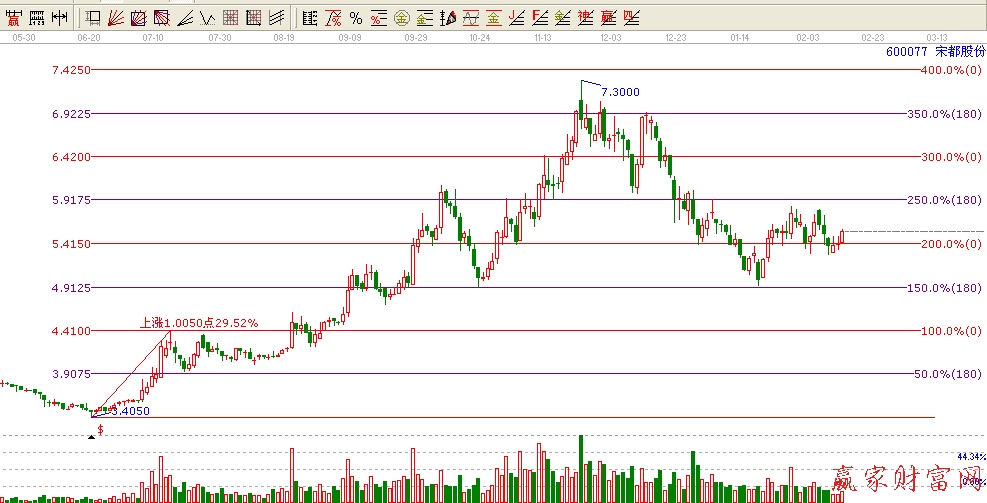Select the zigzag wave line tool

206,18
